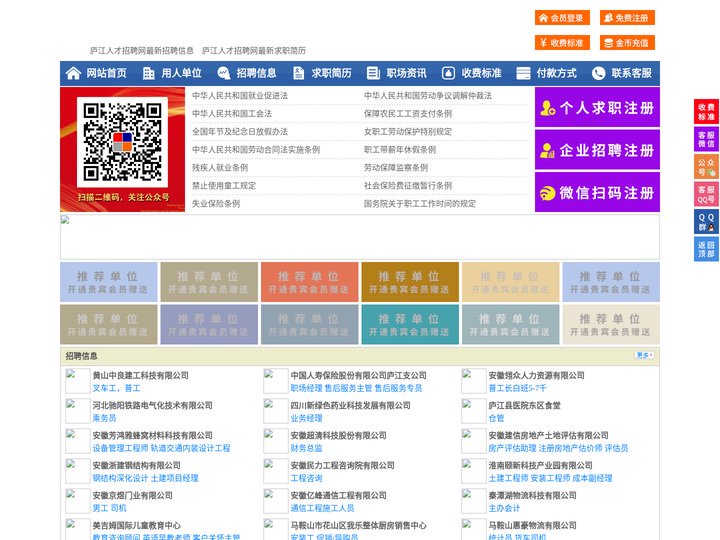Open the 社会保险费征缴暂行条例 link
Image resolution: width=720 pixels, height=540 pixels.
408,186
